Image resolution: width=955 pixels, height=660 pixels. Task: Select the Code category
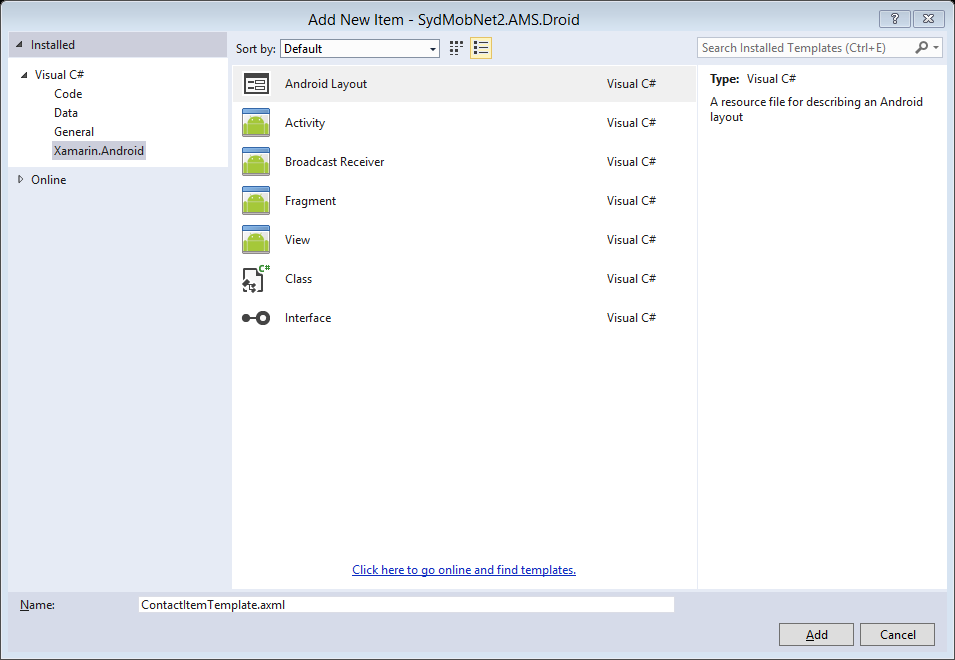[68, 94]
